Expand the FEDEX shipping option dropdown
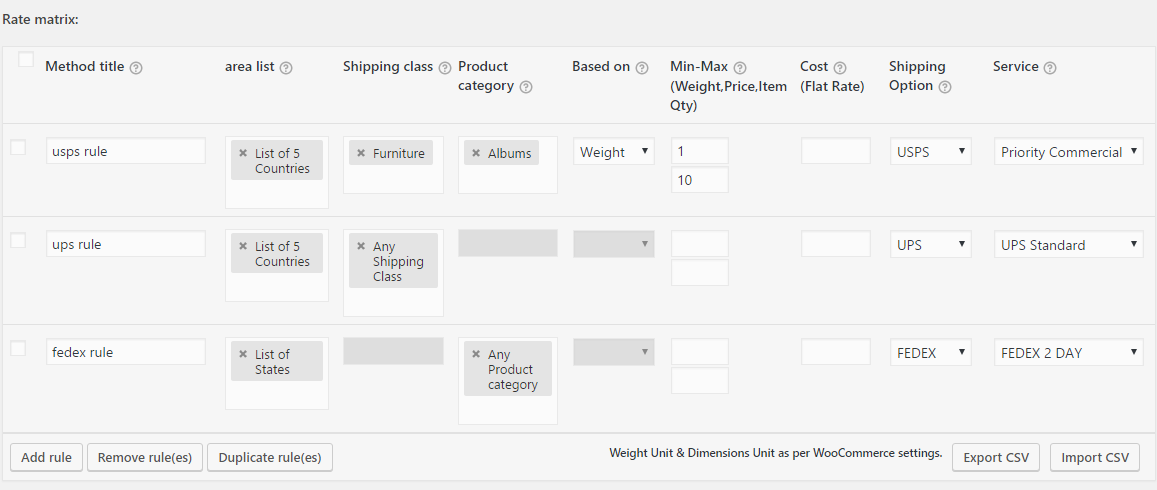This screenshot has width=1157, height=490. click(x=930, y=352)
